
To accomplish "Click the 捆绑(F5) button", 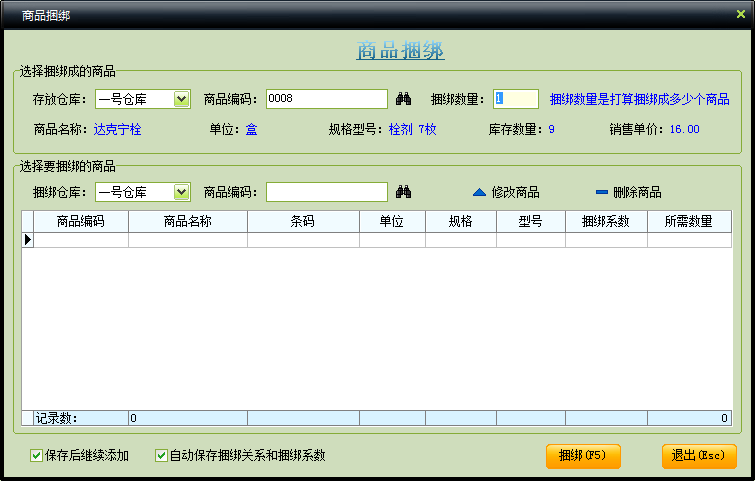I will 583,456.
